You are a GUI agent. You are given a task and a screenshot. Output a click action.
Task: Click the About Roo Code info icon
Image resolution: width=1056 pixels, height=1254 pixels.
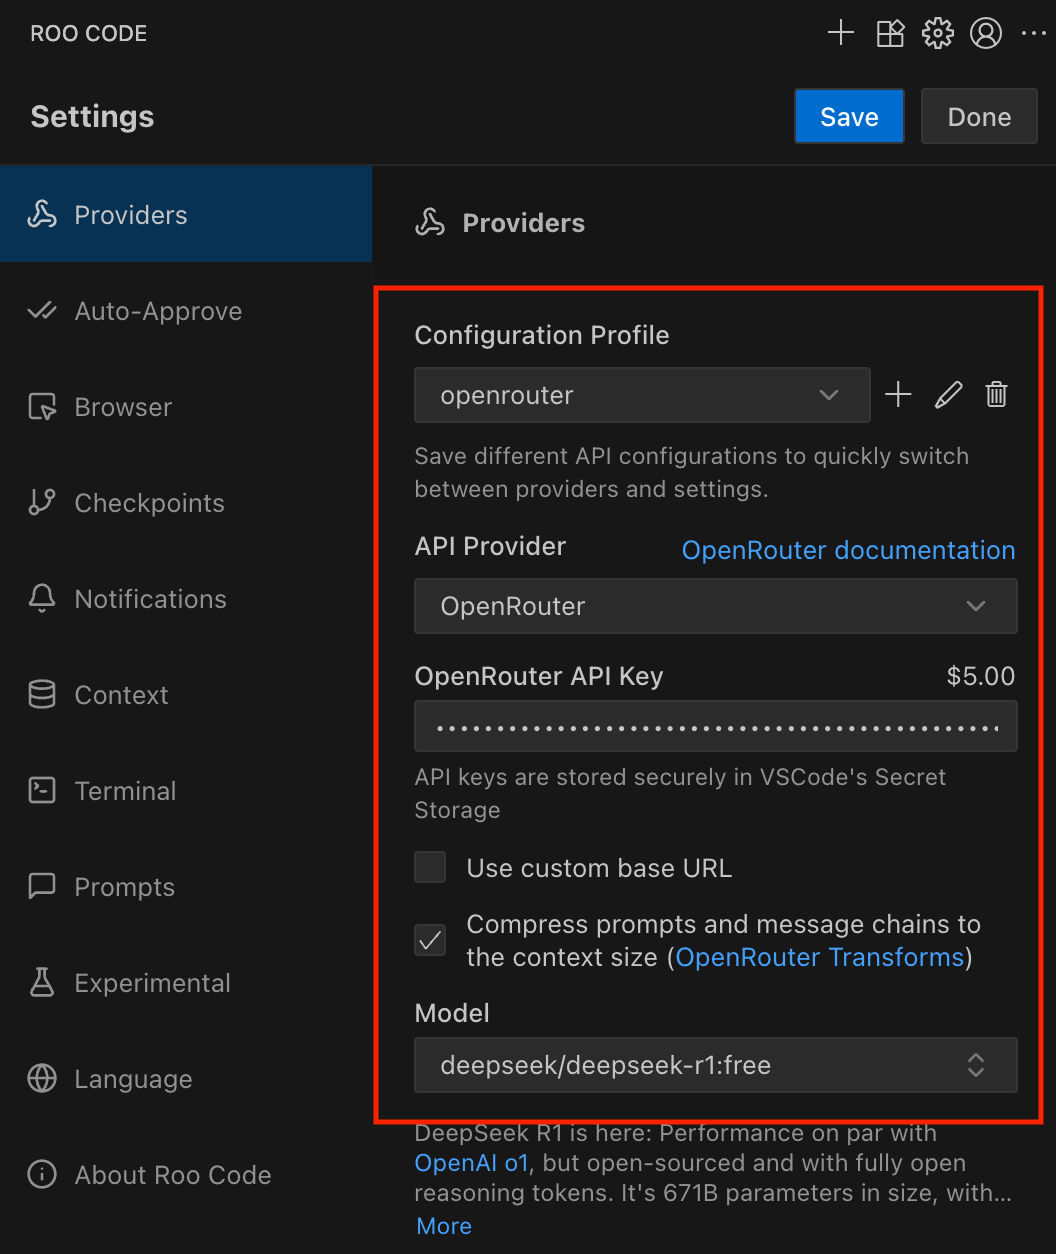[42, 1174]
